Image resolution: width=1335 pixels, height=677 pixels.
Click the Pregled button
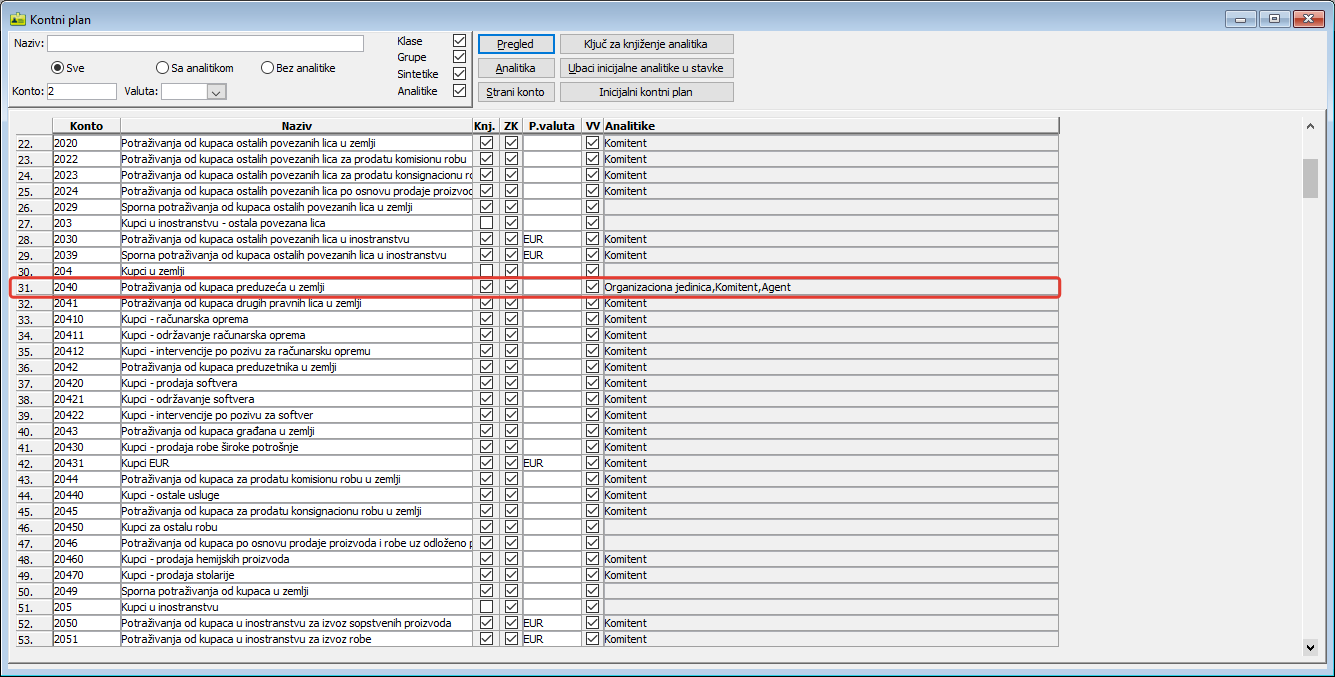pyautogui.click(x=515, y=44)
